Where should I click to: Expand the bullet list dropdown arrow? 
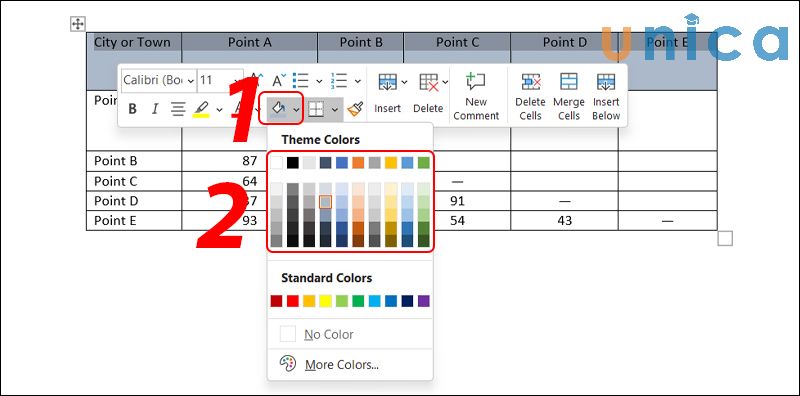(319, 81)
